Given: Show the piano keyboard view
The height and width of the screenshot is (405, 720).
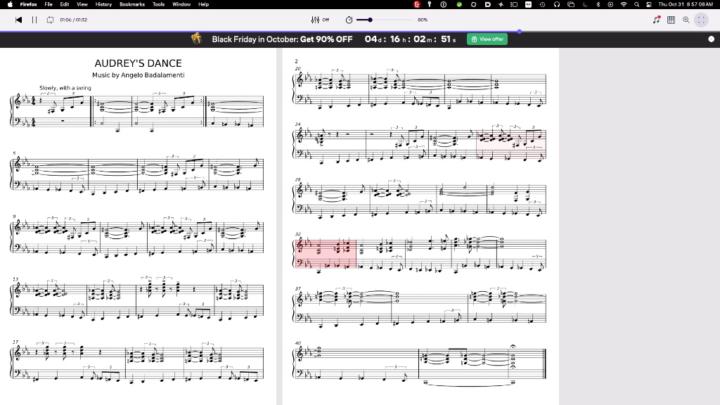Looking at the screenshot, I should tap(671, 20).
